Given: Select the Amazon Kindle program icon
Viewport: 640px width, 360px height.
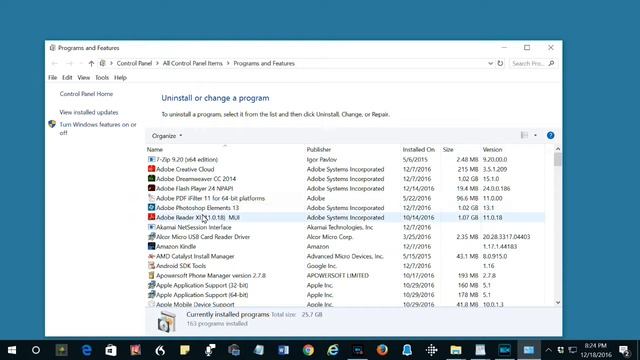Looking at the screenshot, I should click(x=151, y=247).
